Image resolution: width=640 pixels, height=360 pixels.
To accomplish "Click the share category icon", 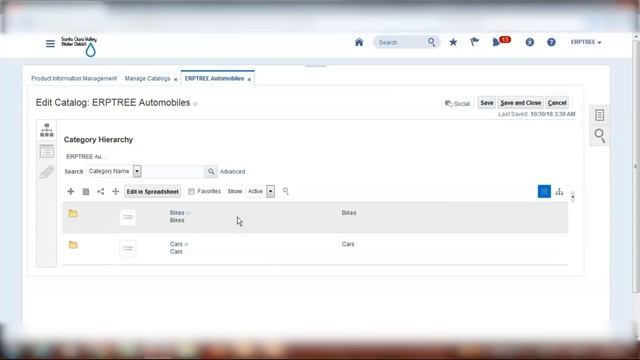I will 100,191.
